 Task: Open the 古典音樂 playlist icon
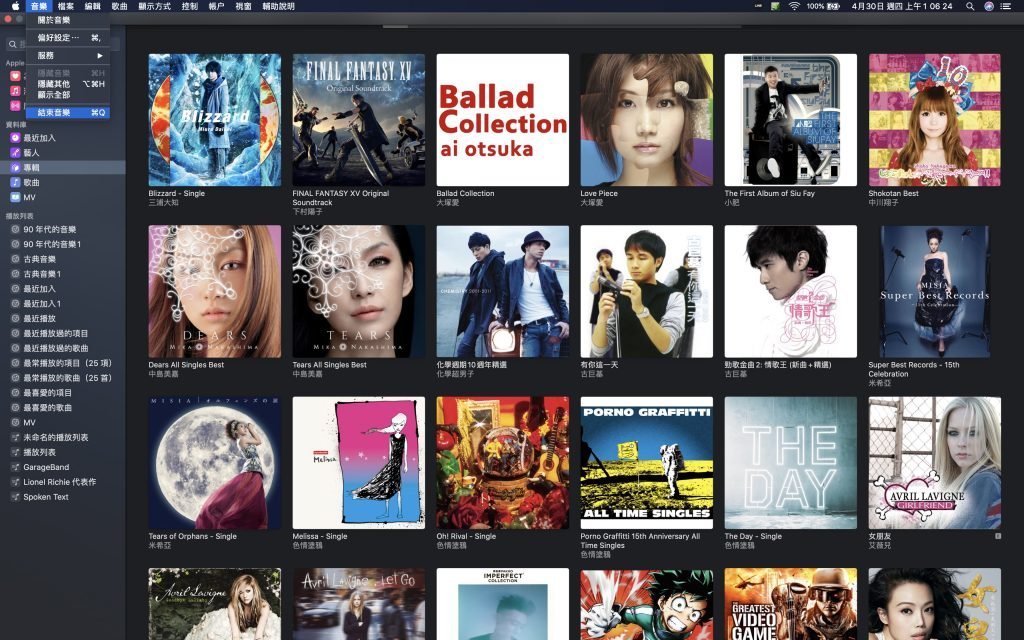coord(15,259)
